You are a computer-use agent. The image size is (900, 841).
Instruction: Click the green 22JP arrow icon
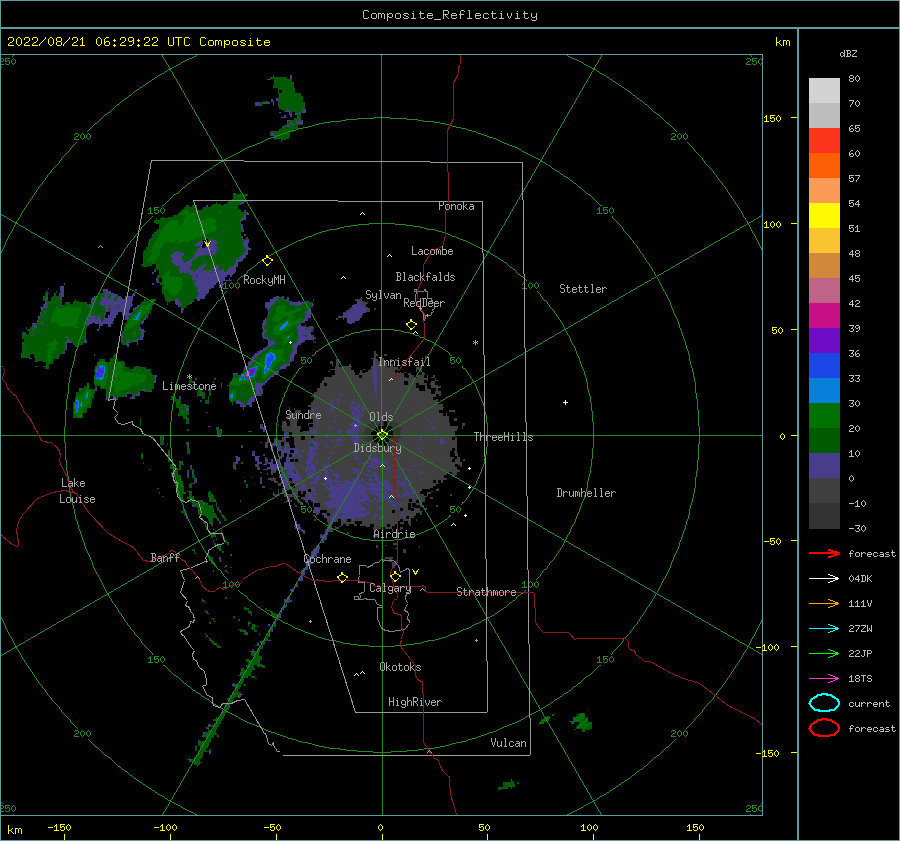(x=824, y=653)
